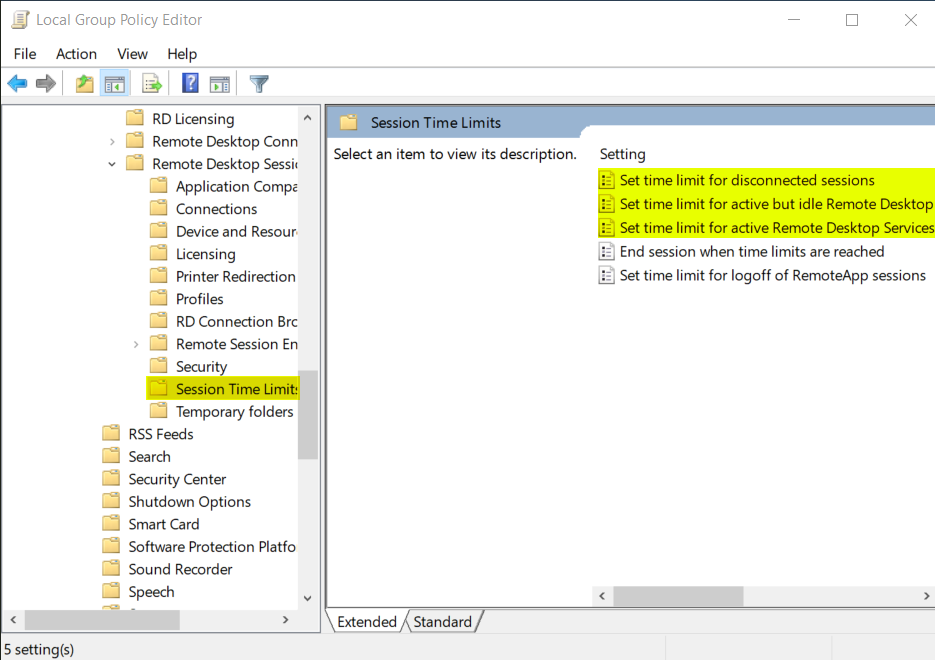The image size is (935, 660).
Task: Toggle the Show/Hide Action Pane icon
Action: [x=219, y=84]
